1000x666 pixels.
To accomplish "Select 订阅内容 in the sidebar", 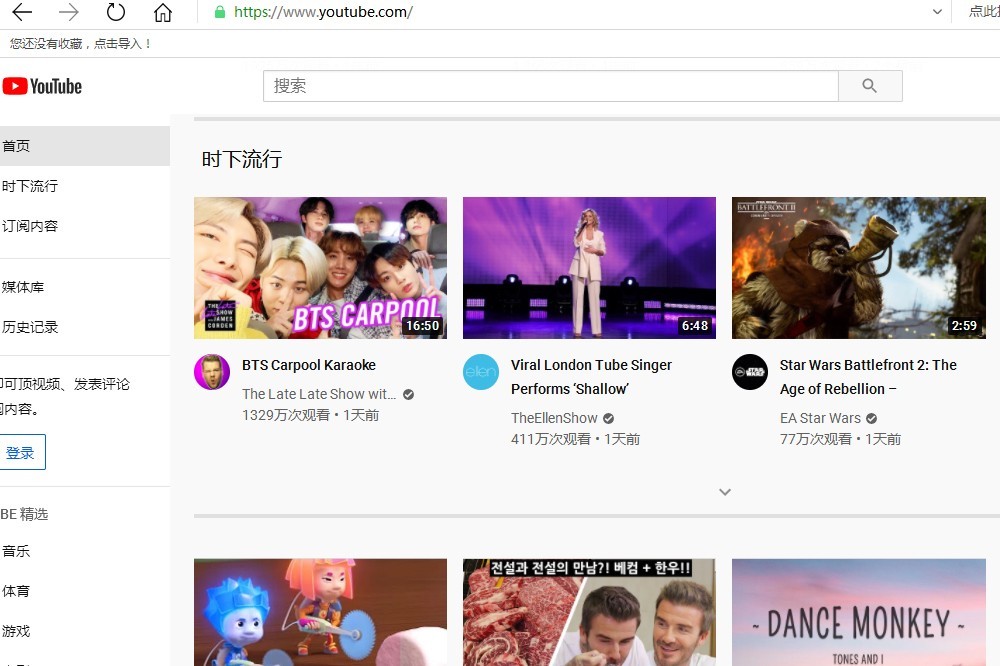I will (30, 225).
